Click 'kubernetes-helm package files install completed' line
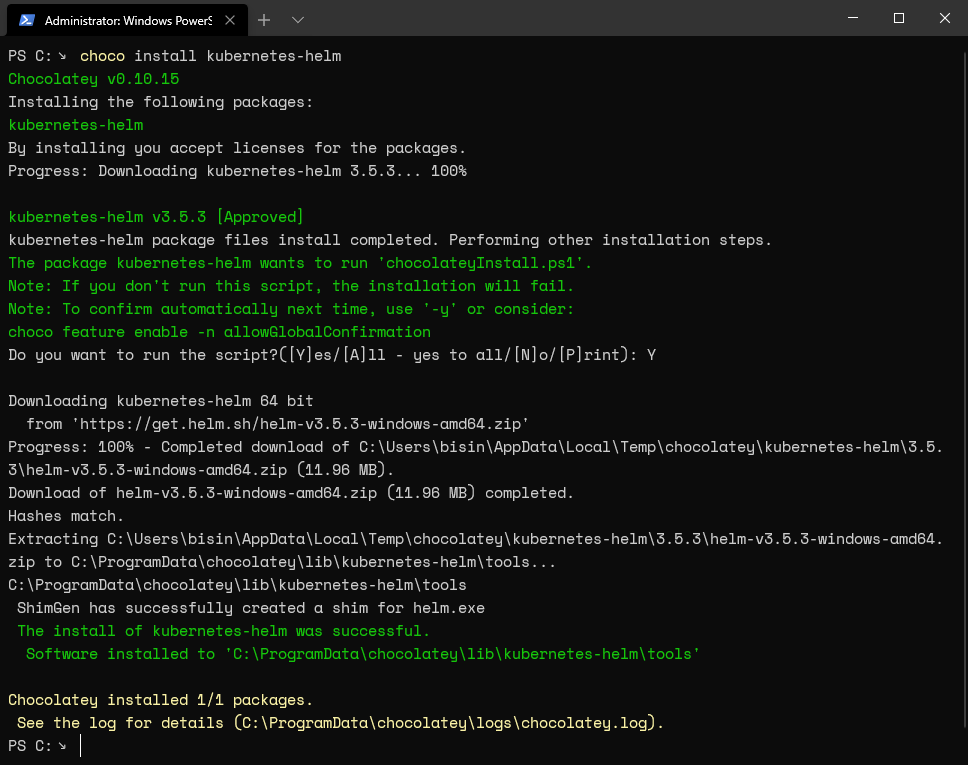The height and width of the screenshot is (765, 968). click(390, 240)
